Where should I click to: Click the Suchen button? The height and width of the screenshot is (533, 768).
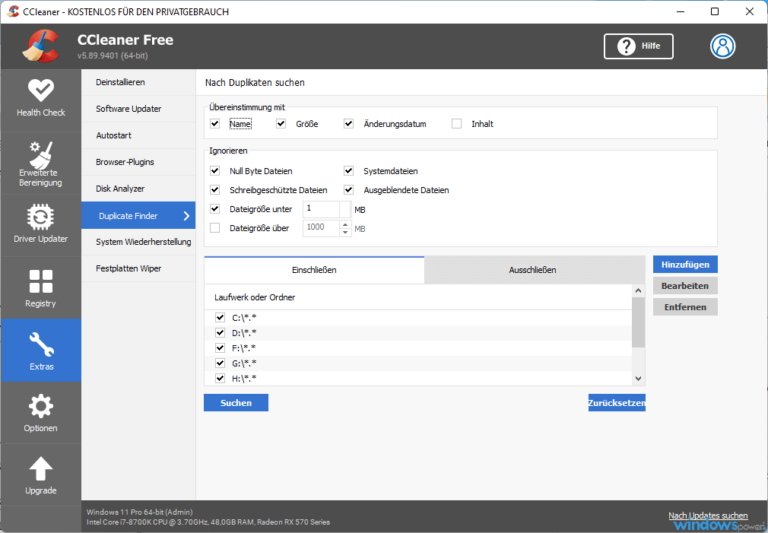point(236,402)
